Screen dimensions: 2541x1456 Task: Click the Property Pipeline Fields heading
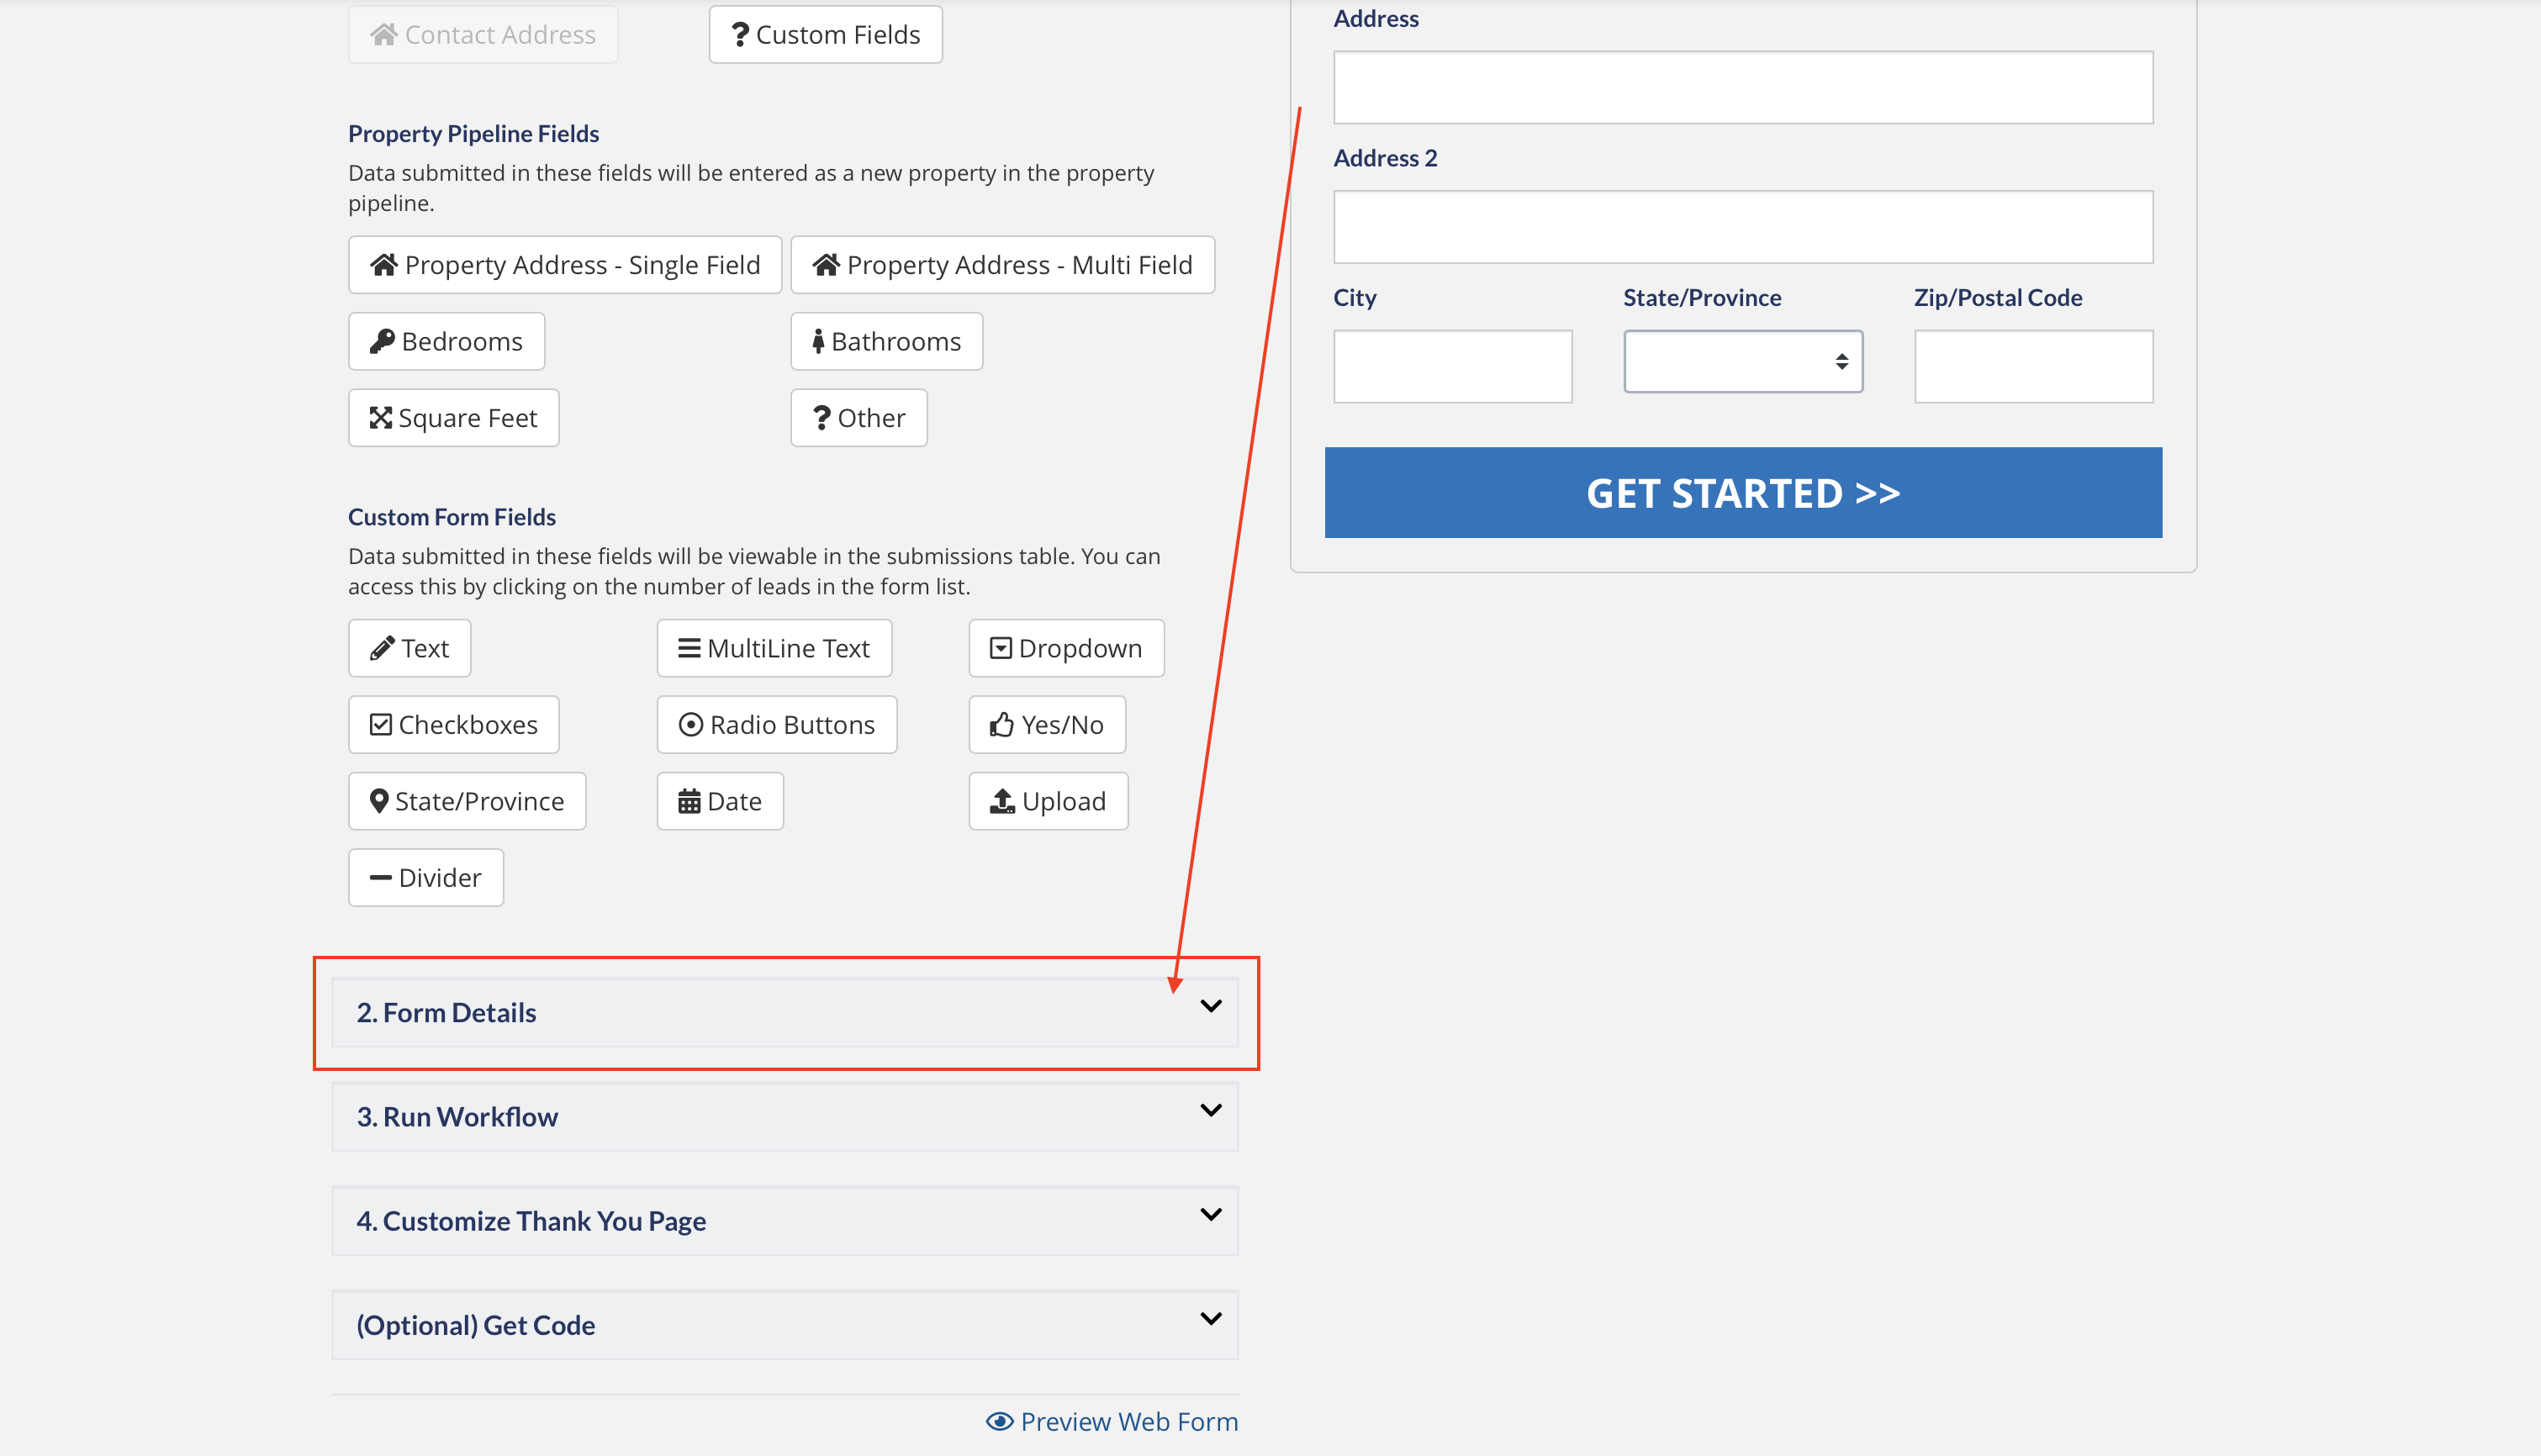click(x=474, y=134)
